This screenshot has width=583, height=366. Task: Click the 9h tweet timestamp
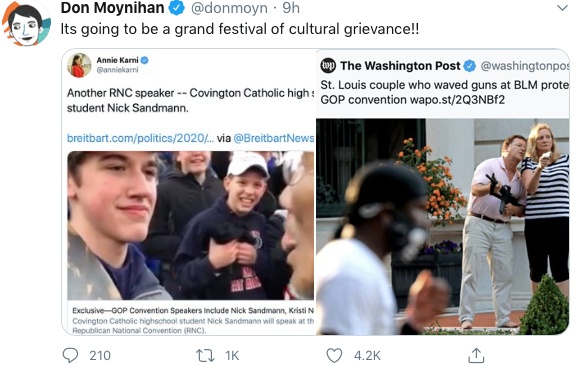tap(291, 8)
